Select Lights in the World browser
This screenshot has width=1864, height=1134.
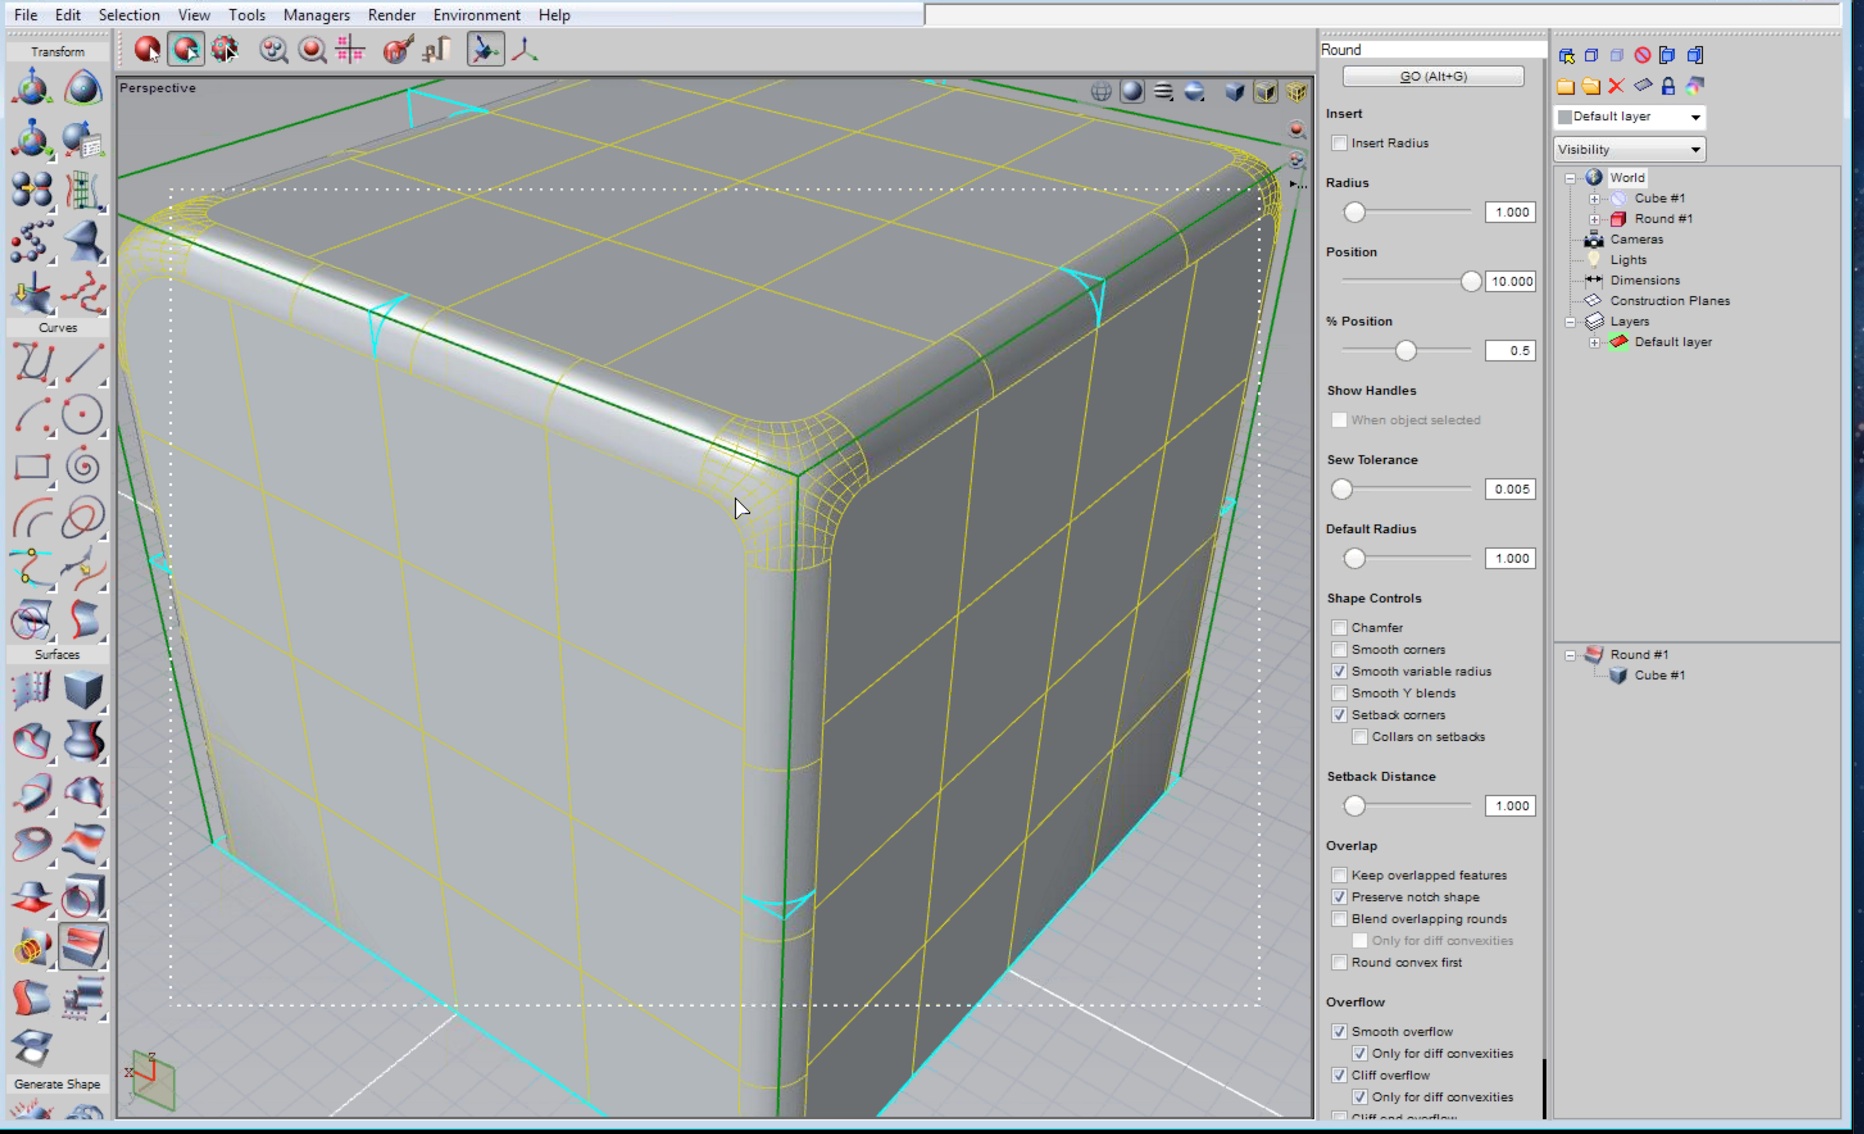1628,260
